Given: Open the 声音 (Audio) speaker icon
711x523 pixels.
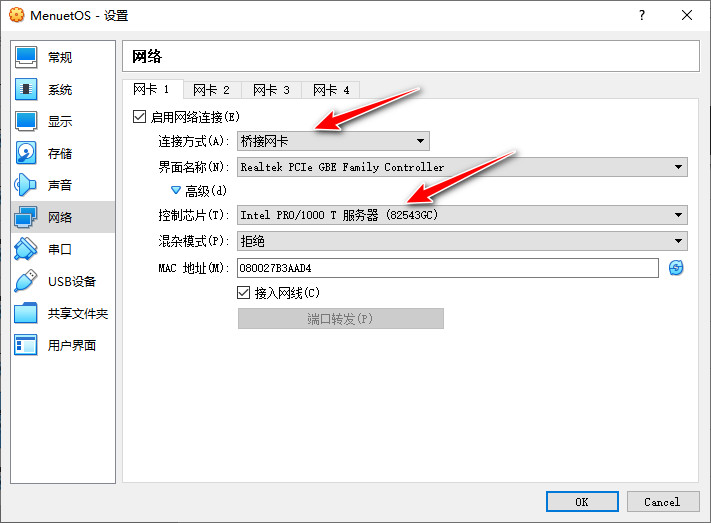Looking at the screenshot, I should coord(26,185).
